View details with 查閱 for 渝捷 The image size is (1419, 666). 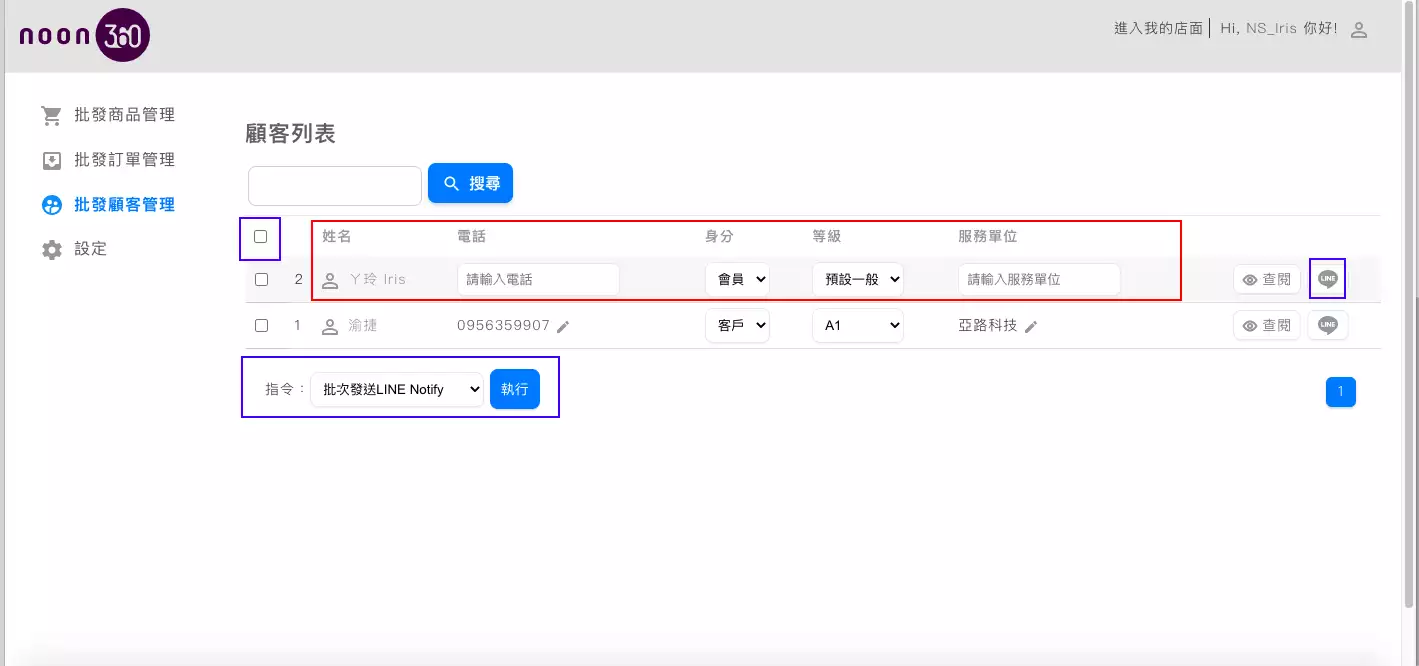pos(1266,325)
